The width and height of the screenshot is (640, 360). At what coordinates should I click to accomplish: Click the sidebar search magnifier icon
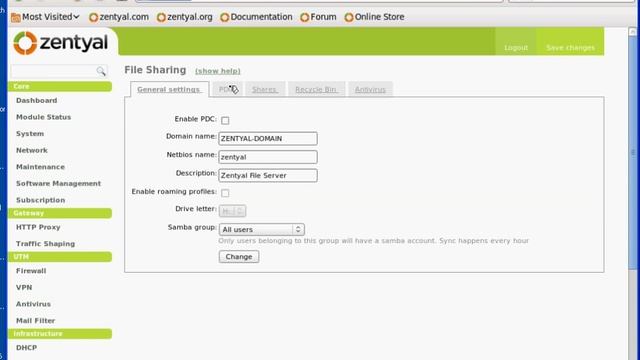click(101, 71)
